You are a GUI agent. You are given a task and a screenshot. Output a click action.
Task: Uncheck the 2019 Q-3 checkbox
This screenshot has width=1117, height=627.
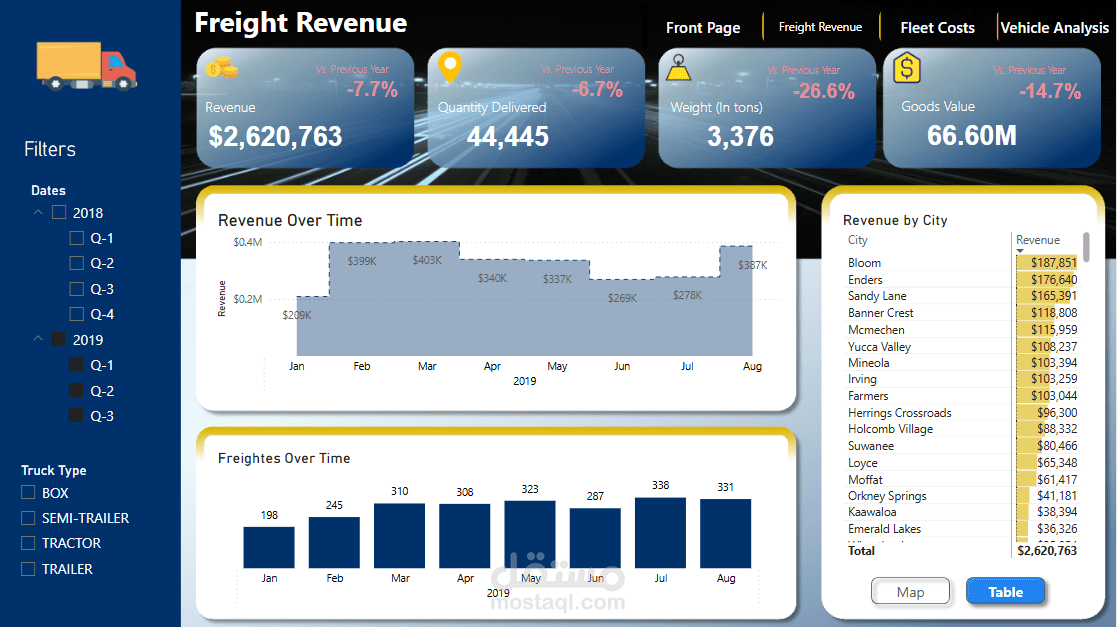pyautogui.click(x=76, y=415)
